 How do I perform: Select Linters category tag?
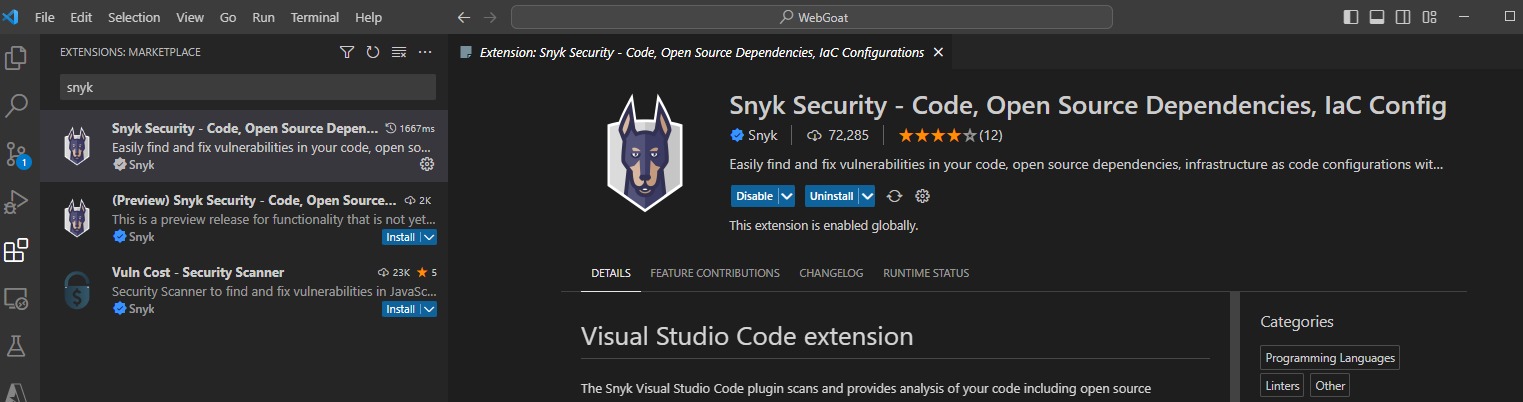[1283, 385]
